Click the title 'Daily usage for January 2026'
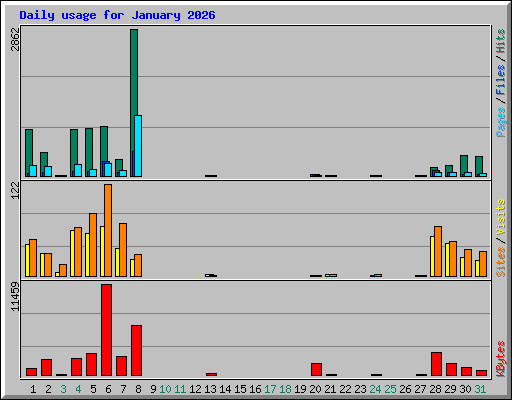Screen dimensions: 512x400 click(117, 16)
